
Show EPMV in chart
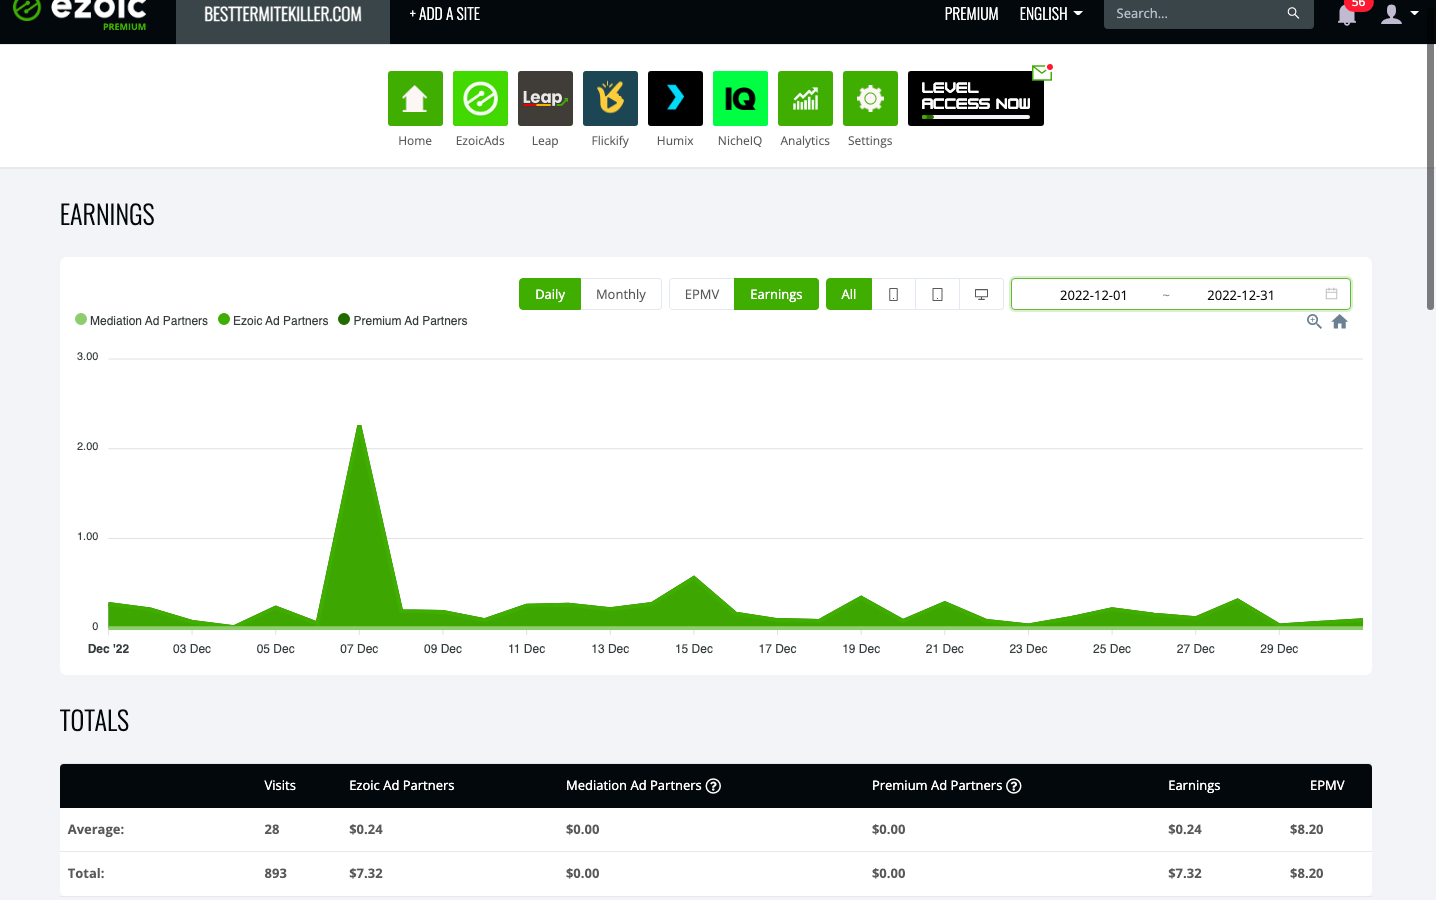pos(702,294)
